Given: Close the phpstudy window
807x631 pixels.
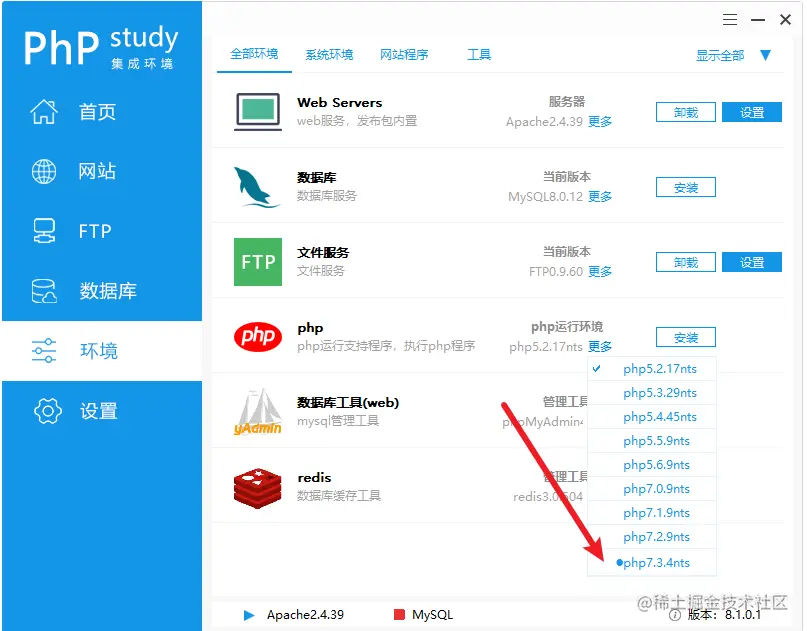Looking at the screenshot, I should [785, 20].
